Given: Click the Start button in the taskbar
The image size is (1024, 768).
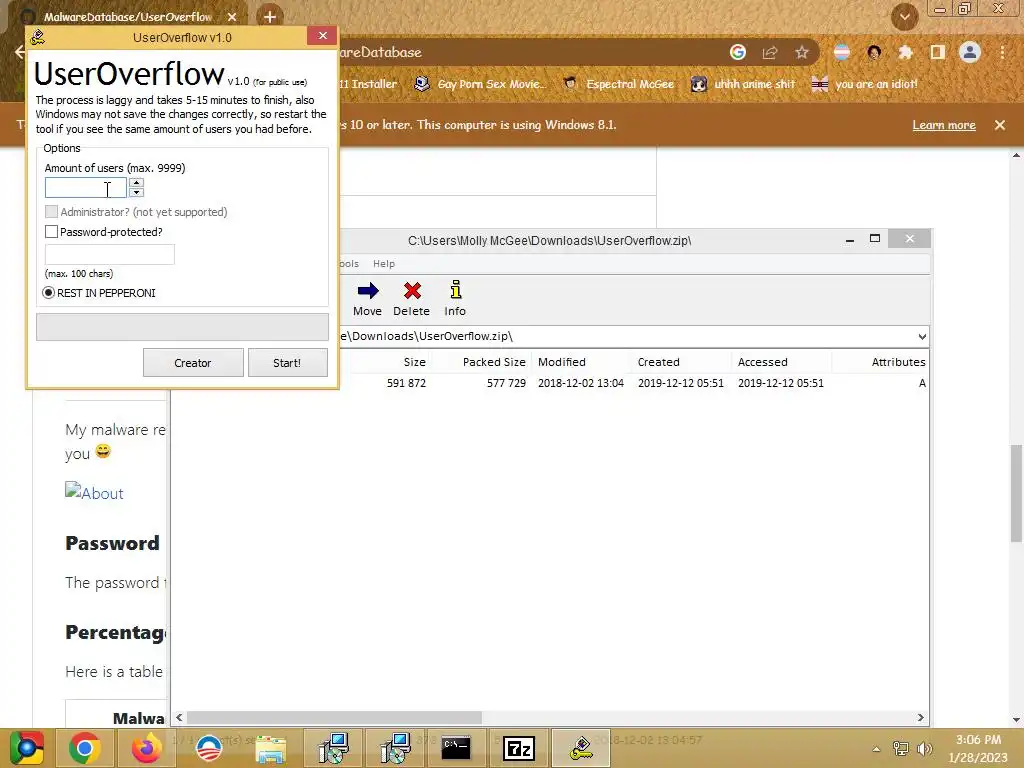Looking at the screenshot, I should pyautogui.click(x=26, y=748).
